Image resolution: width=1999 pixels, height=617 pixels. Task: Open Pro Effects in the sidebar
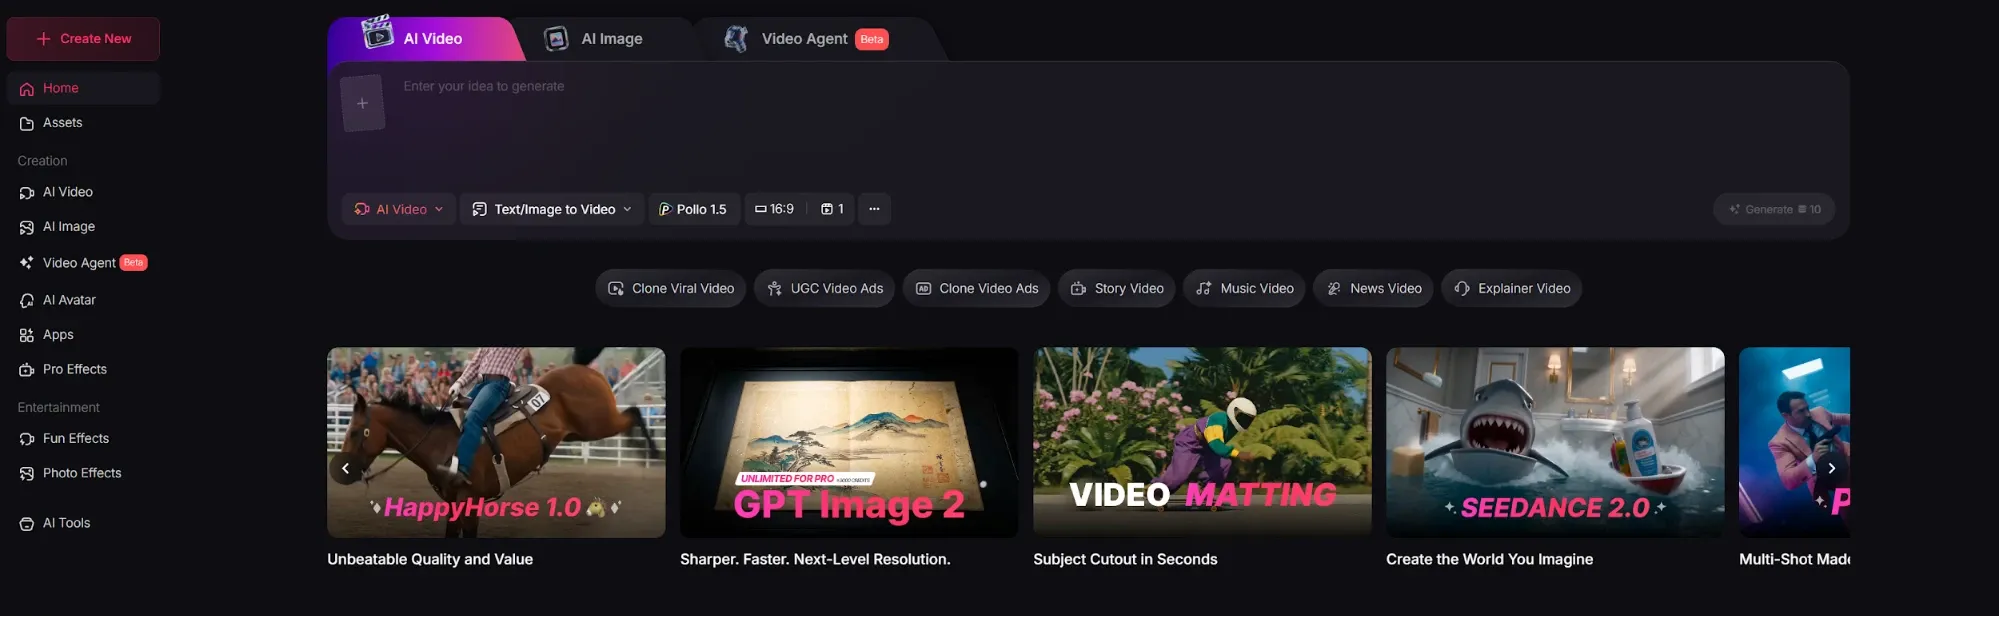[83, 370]
